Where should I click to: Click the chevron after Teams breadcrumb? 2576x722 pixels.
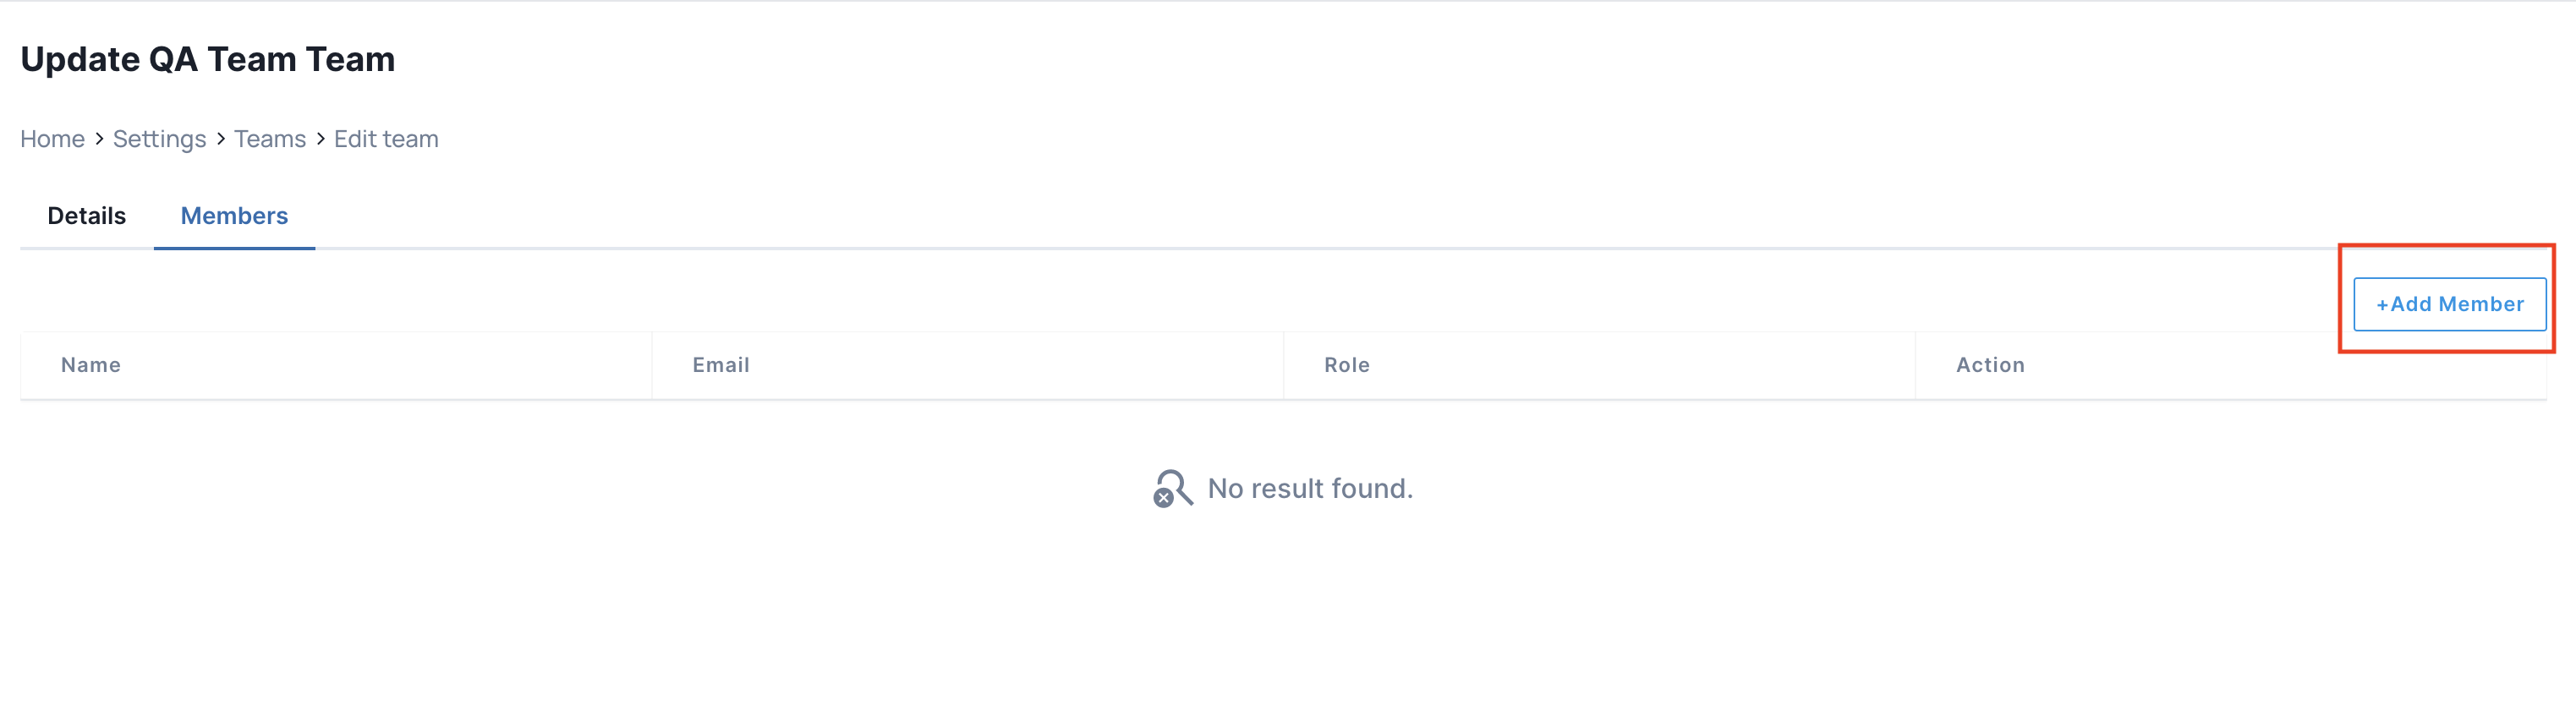[x=321, y=139]
